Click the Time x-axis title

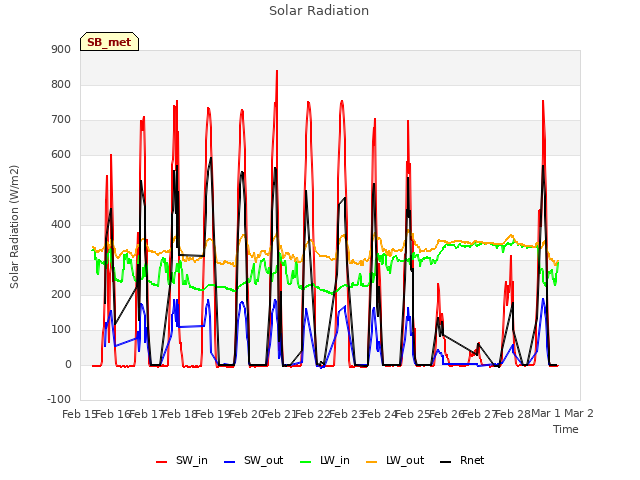[566, 429]
